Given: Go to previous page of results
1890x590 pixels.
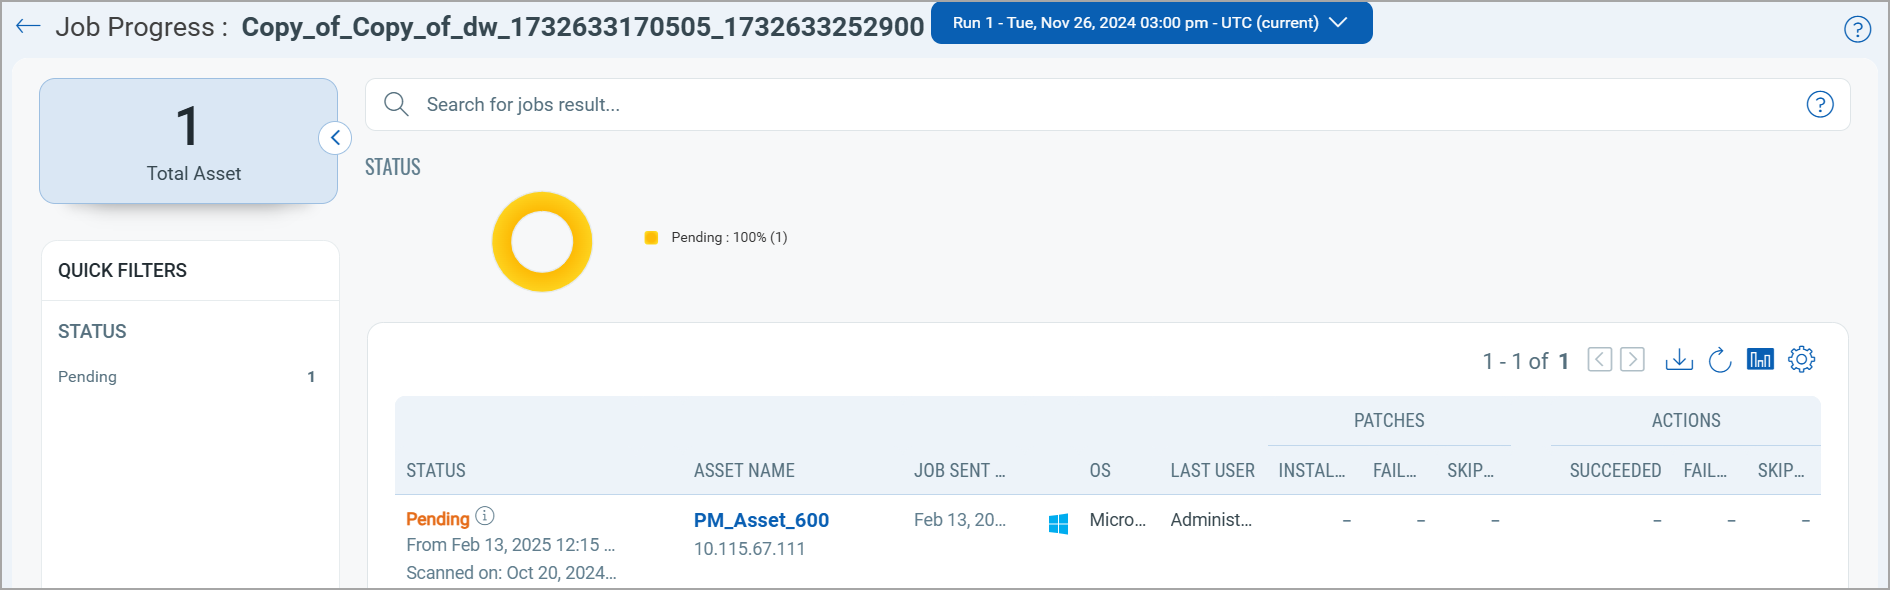Looking at the screenshot, I should click(x=1599, y=359).
